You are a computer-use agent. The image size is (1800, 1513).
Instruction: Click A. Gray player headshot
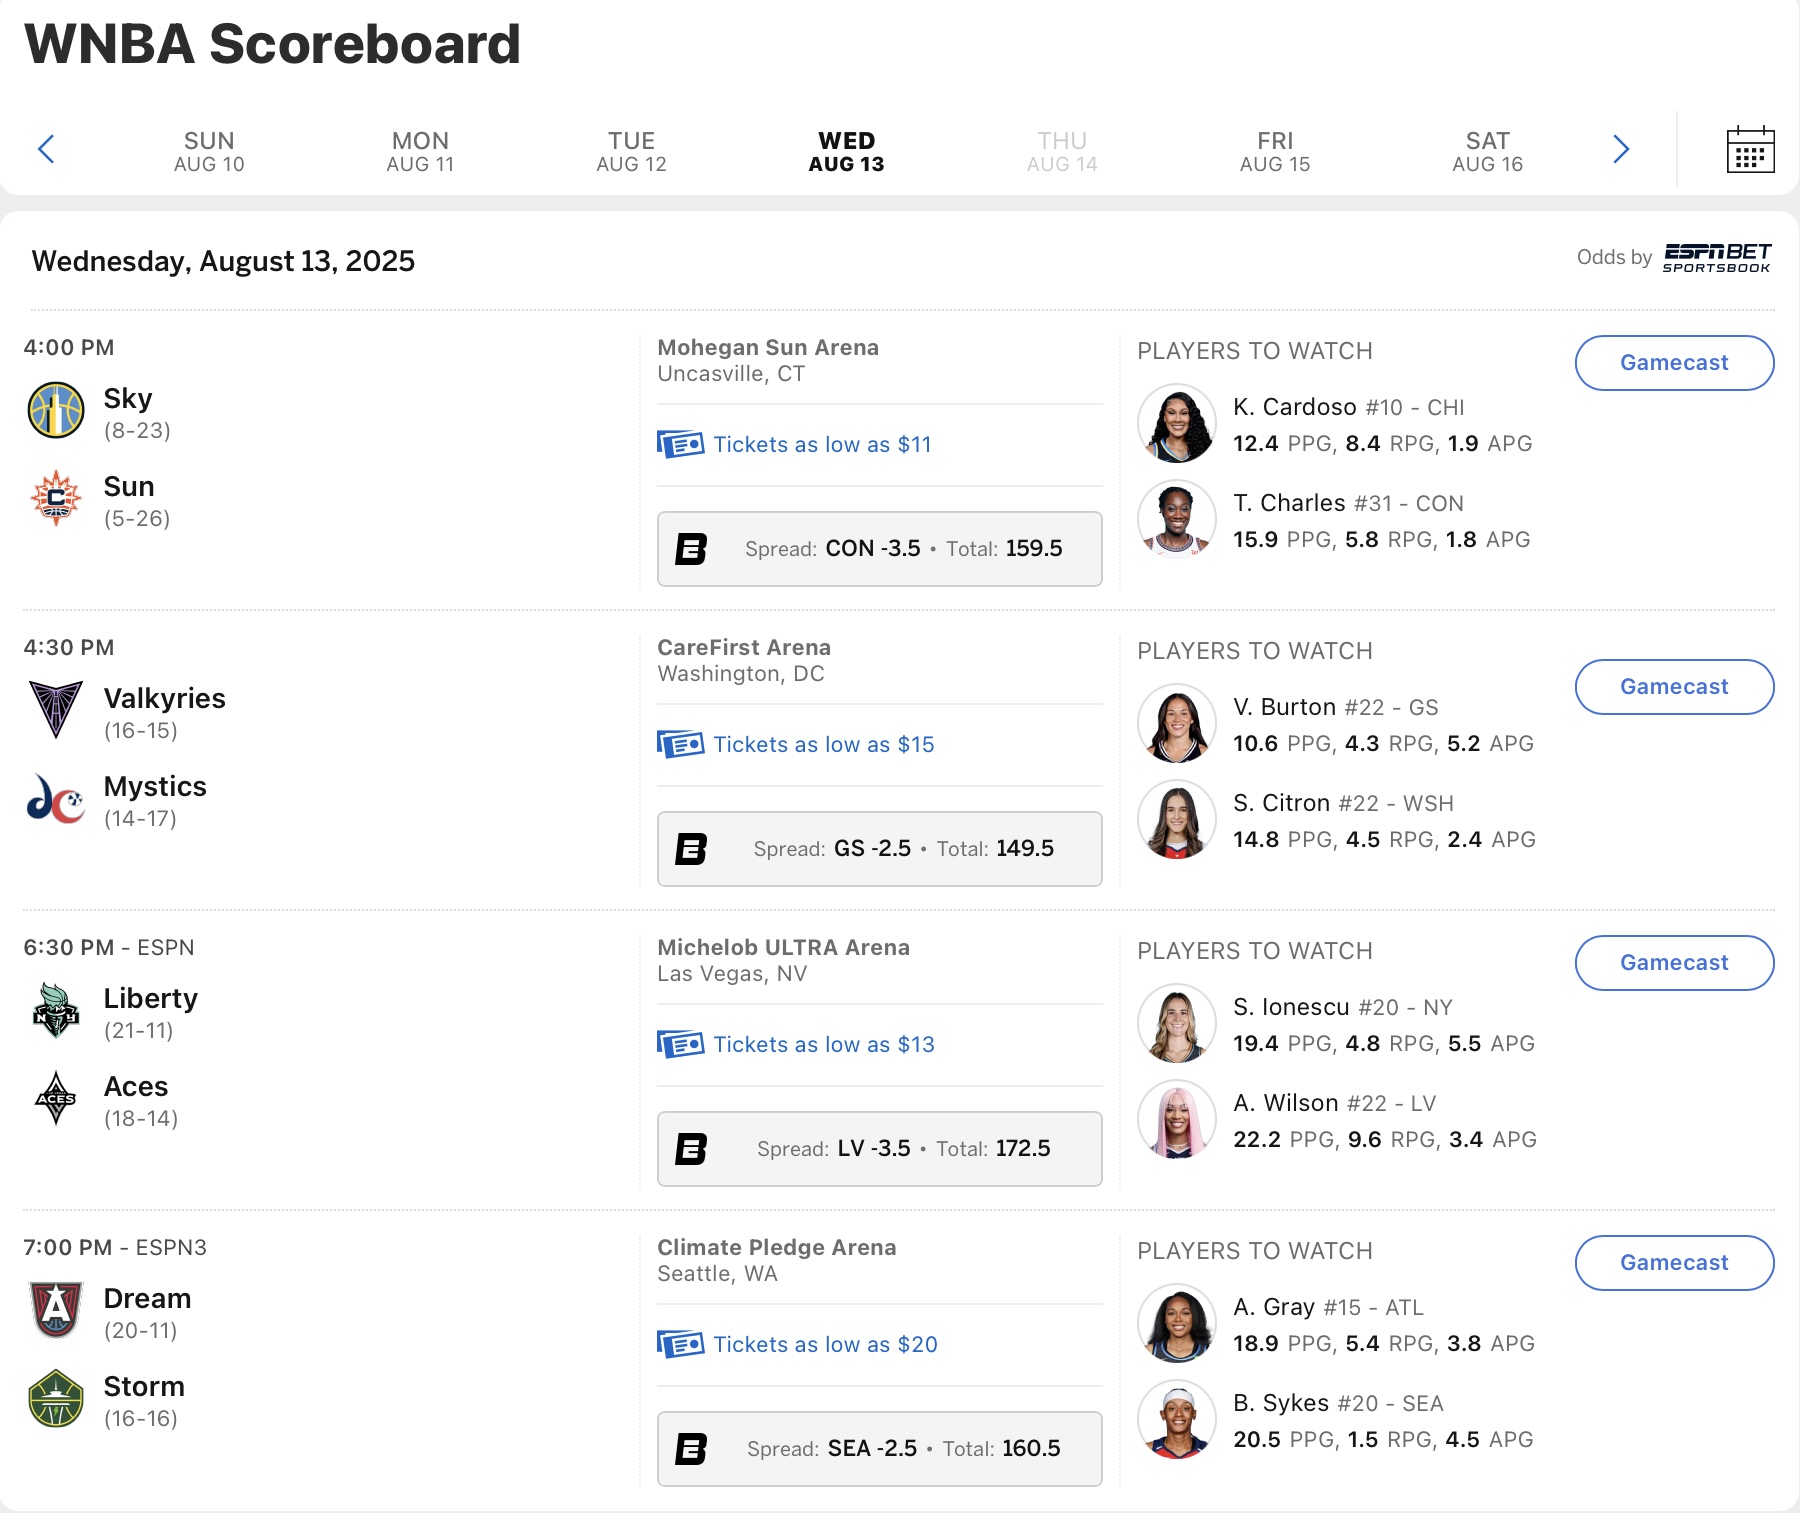tap(1177, 1323)
